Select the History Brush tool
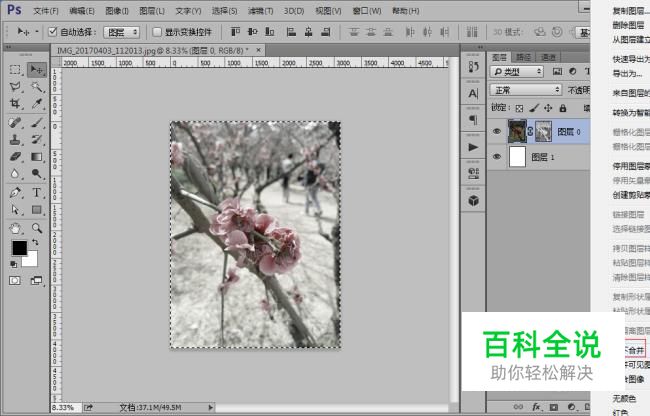 pyautogui.click(x=37, y=140)
